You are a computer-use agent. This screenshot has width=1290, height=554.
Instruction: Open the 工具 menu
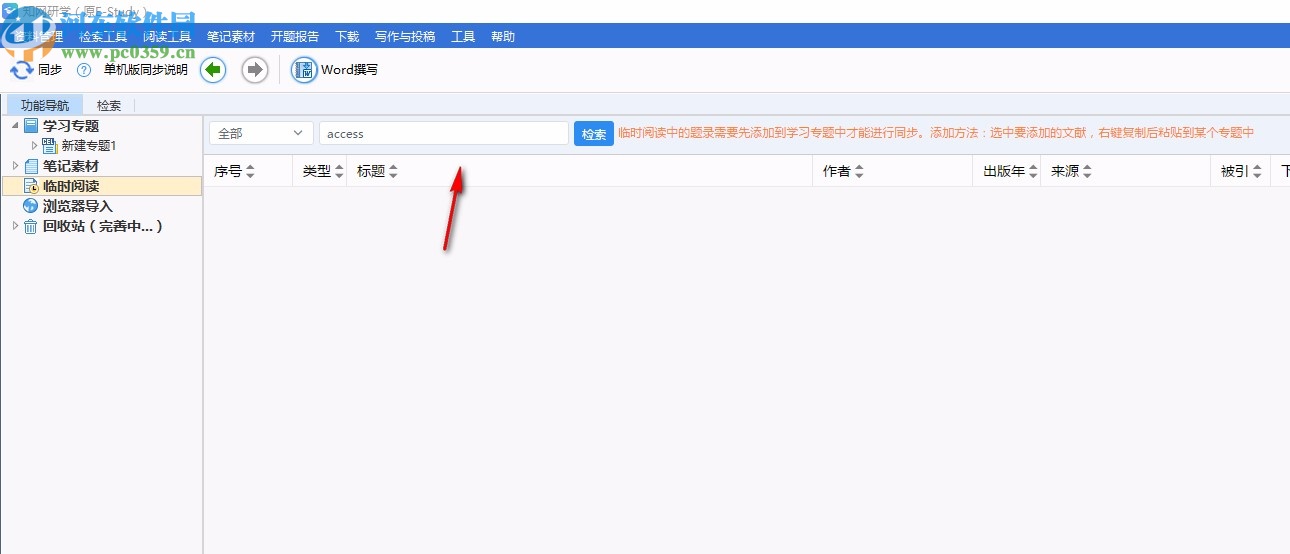coord(463,37)
